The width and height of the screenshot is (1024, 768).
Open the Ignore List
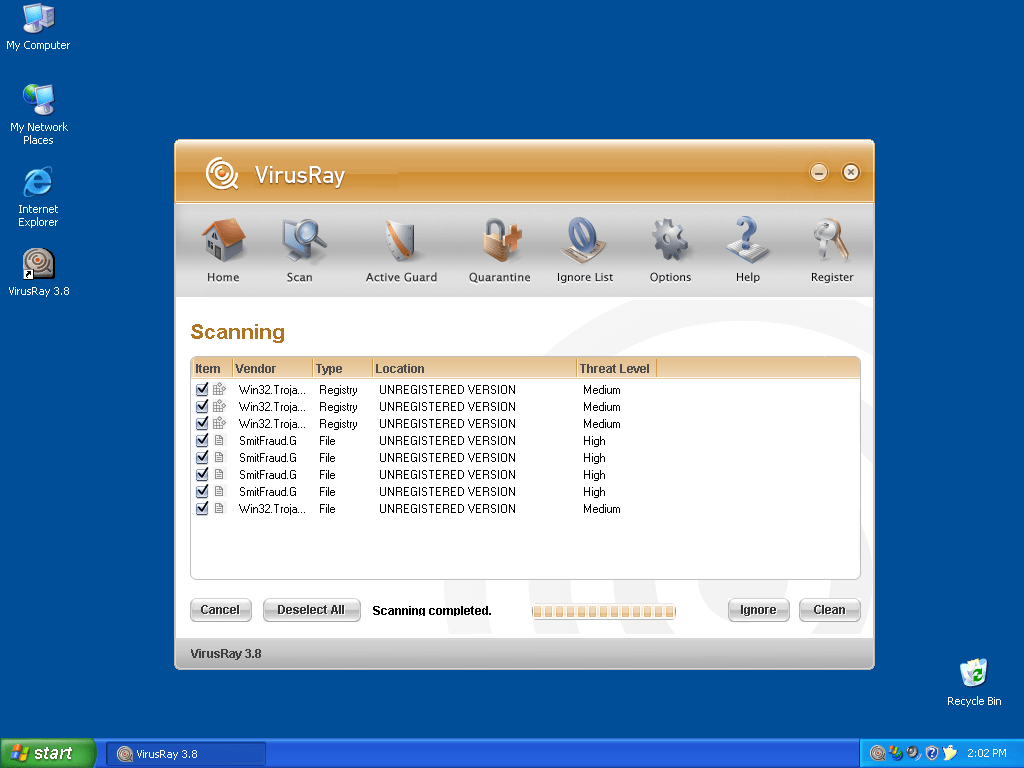pyautogui.click(x=585, y=248)
